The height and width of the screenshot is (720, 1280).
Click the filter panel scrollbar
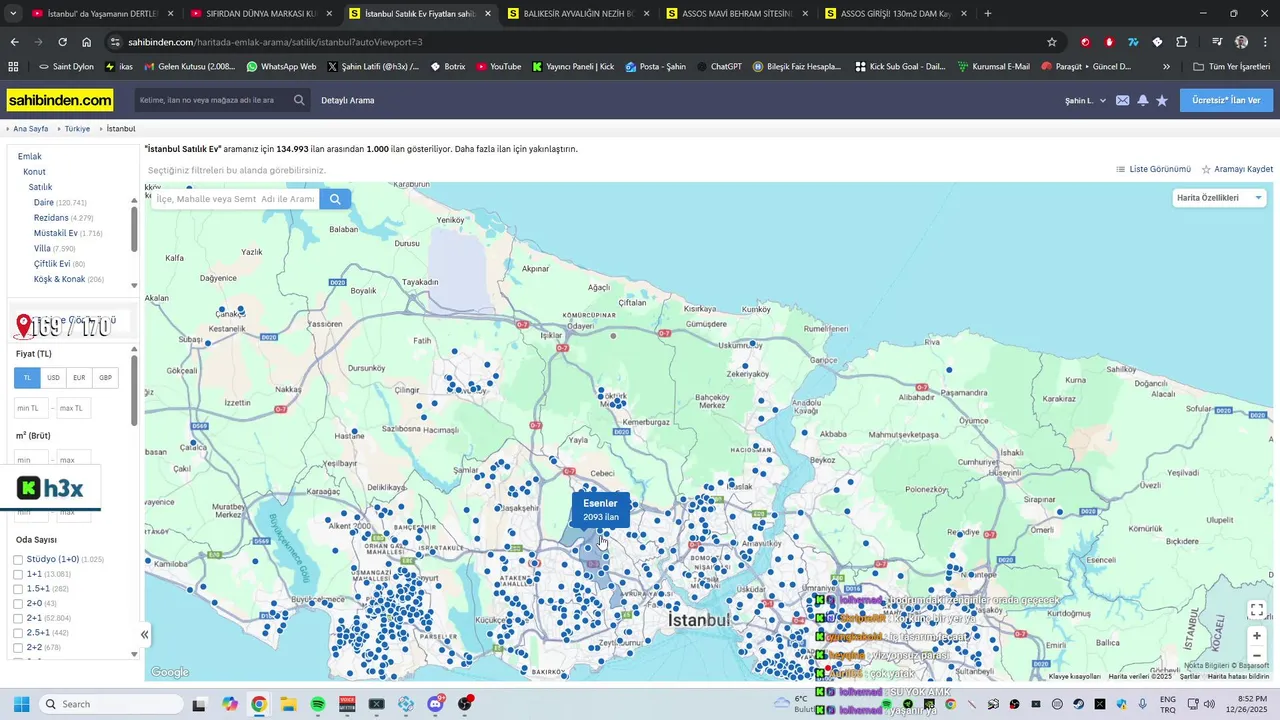(x=134, y=390)
